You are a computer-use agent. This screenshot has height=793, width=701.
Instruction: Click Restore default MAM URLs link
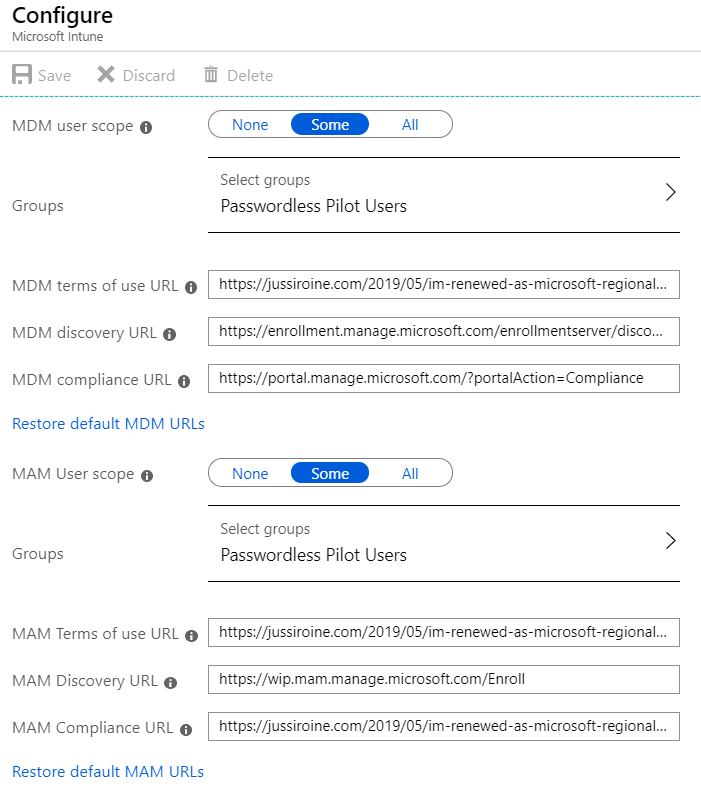[108, 771]
